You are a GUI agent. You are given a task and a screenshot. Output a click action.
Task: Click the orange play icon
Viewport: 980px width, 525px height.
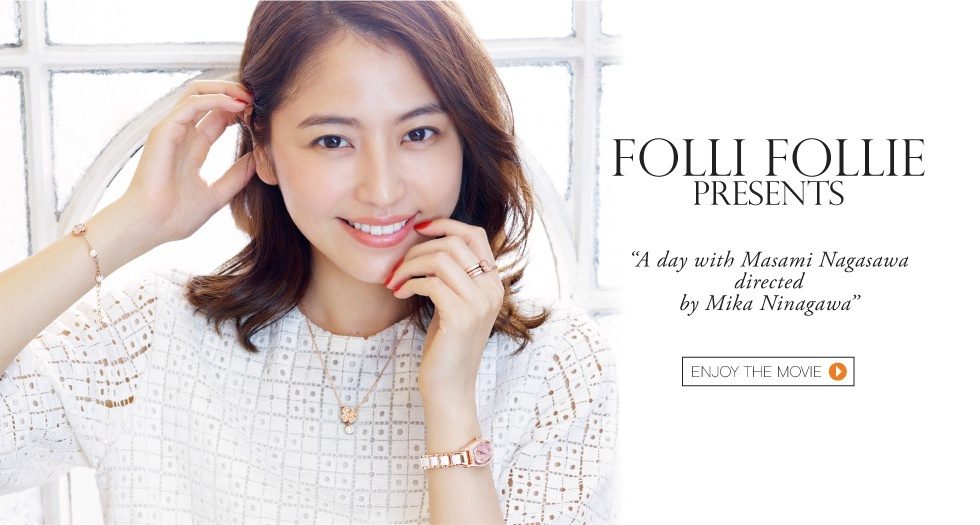point(837,372)
